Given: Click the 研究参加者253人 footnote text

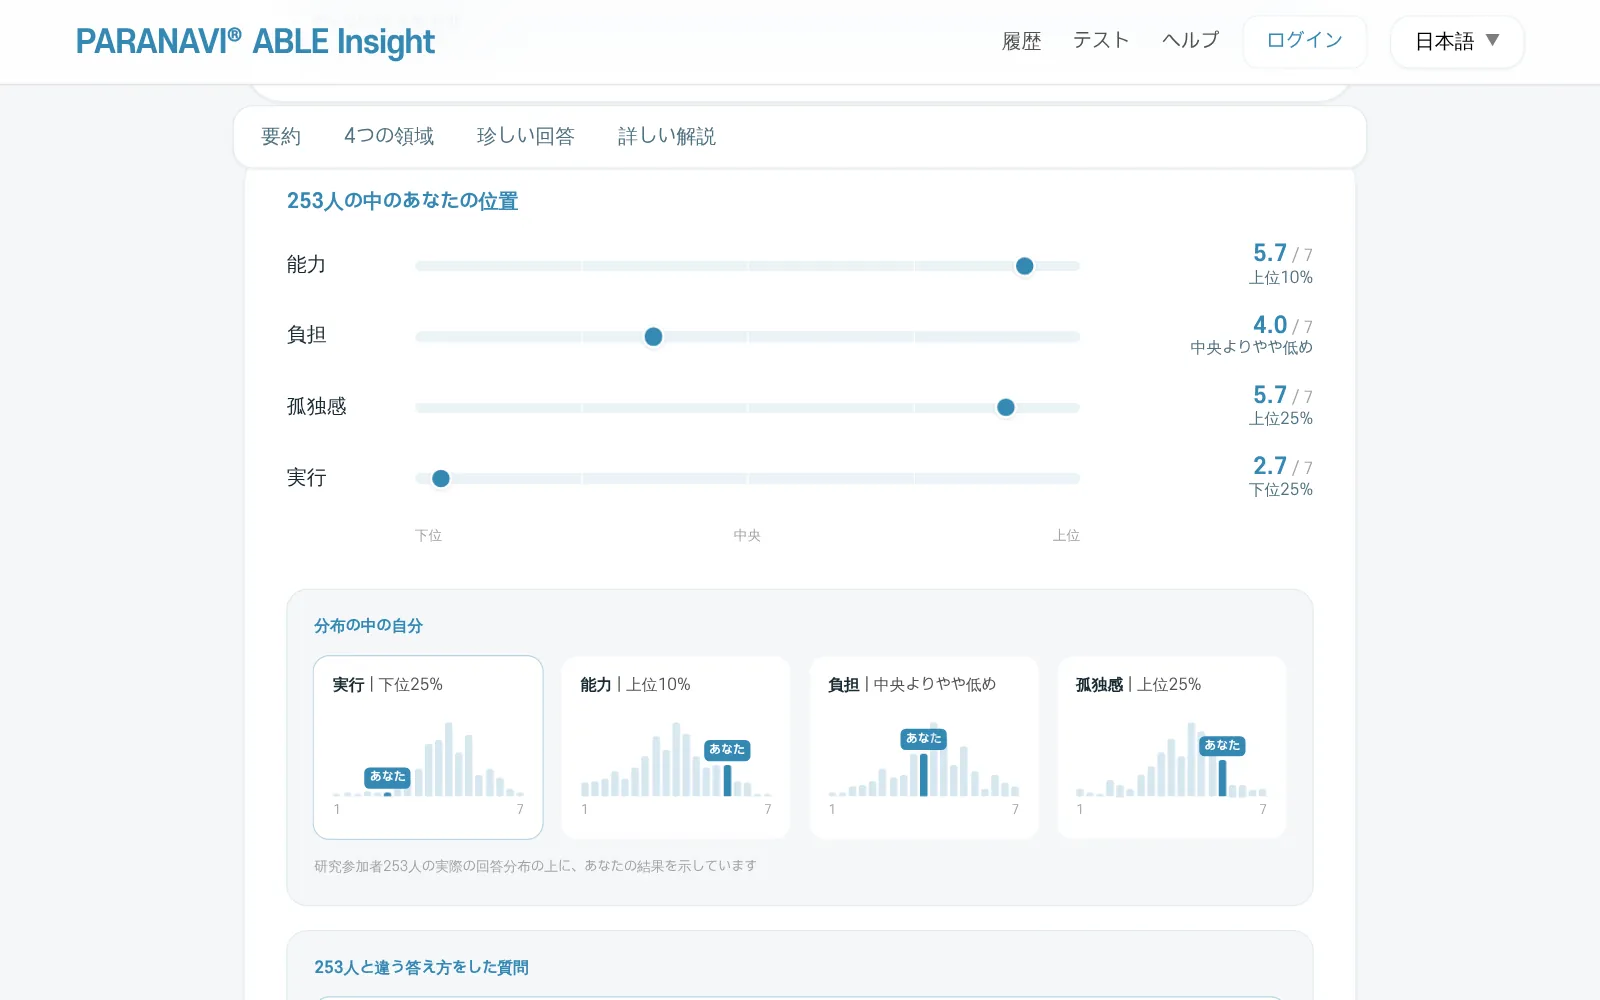Looking at the screenshot, I should click(535, 866).
